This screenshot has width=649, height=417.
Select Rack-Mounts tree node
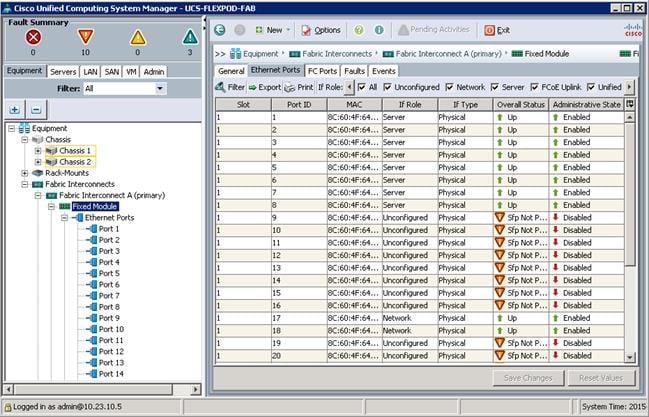click(67, 173)
